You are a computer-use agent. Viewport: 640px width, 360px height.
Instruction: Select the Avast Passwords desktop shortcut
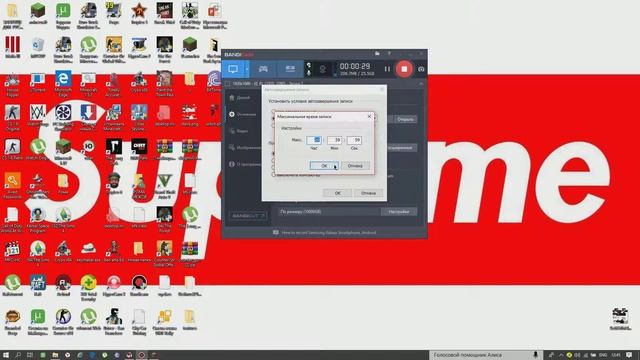(x=12, y=186)
